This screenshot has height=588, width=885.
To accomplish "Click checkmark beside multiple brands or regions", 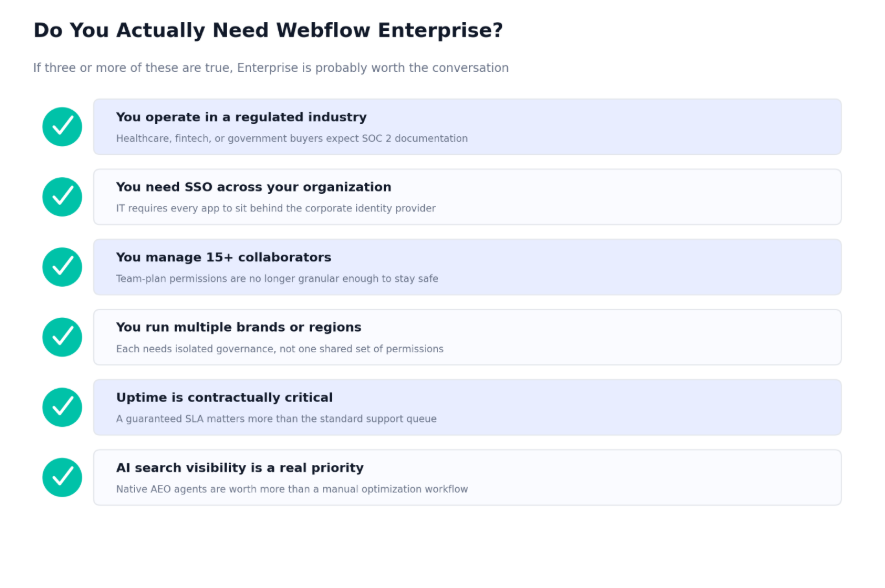I will tap(62, 337).
